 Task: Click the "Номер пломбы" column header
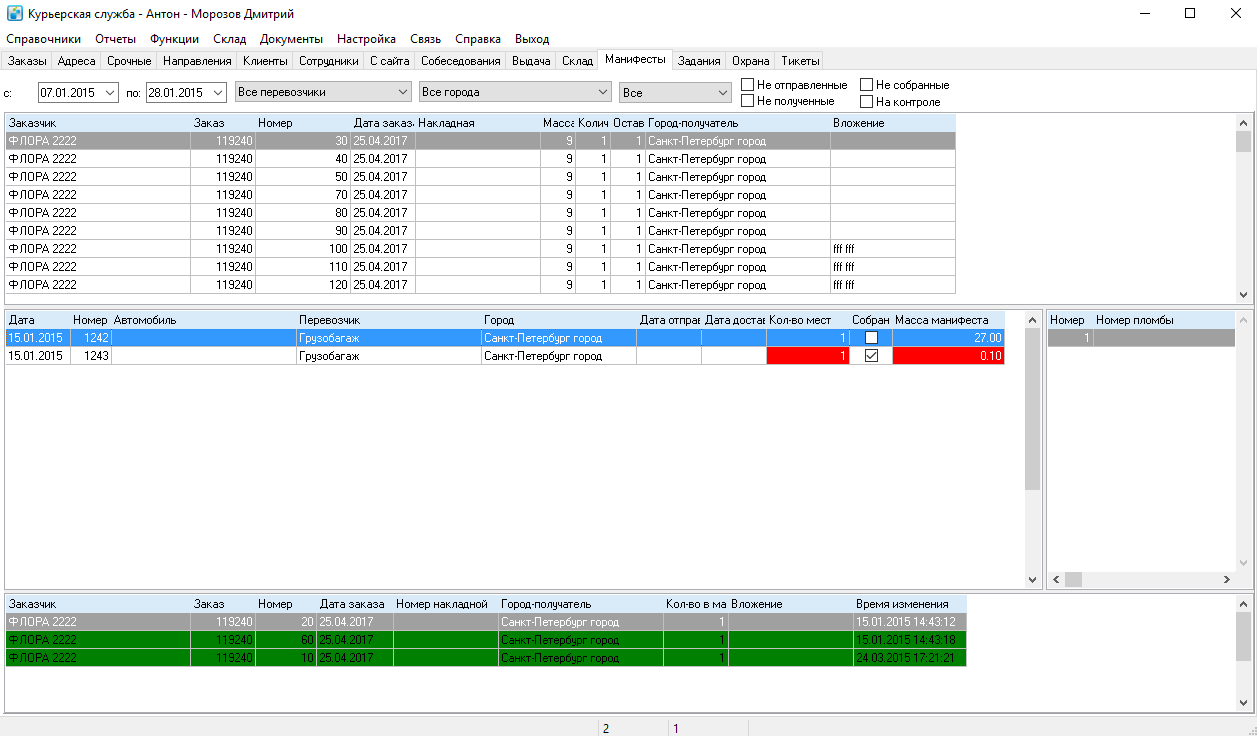click(x=1164, y=320)
